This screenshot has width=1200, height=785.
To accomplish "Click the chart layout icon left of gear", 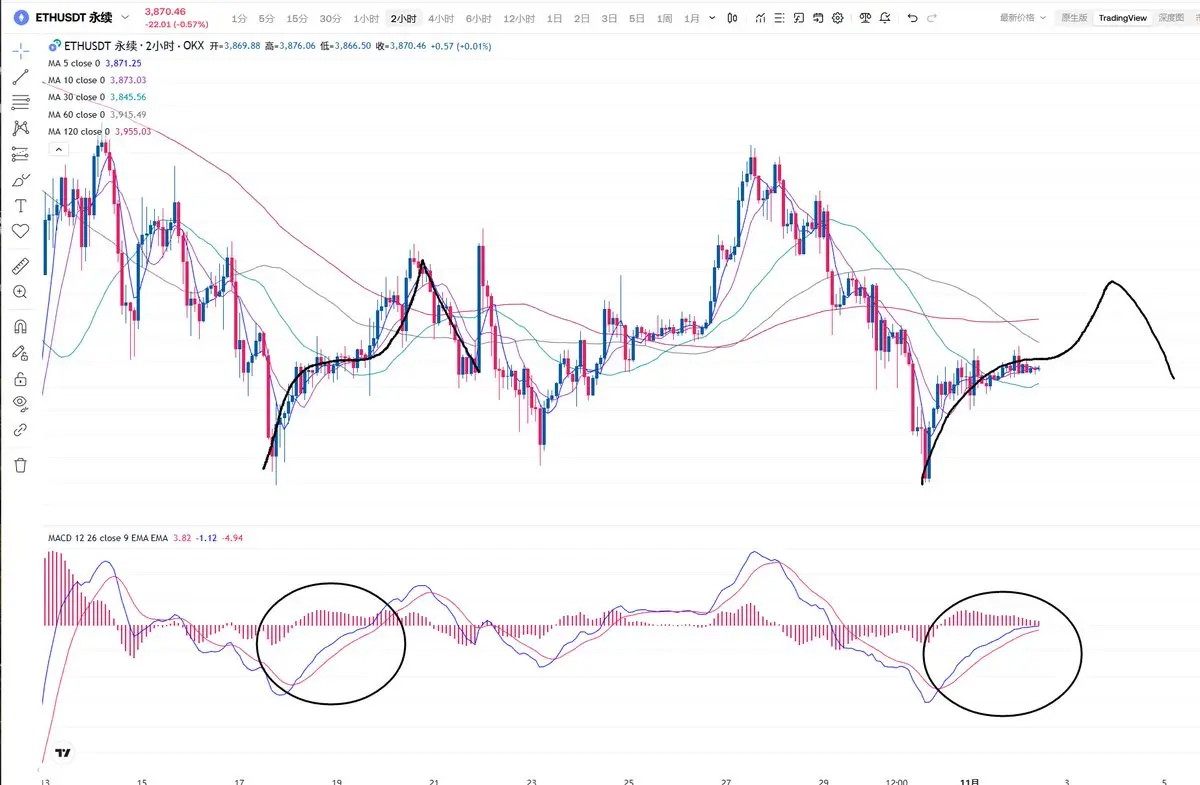I will [818, 18].
